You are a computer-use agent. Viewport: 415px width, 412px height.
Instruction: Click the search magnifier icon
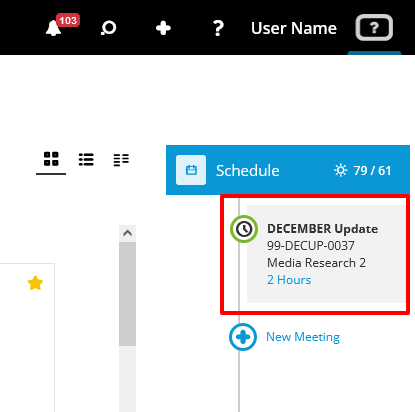(x=108, y=28)
